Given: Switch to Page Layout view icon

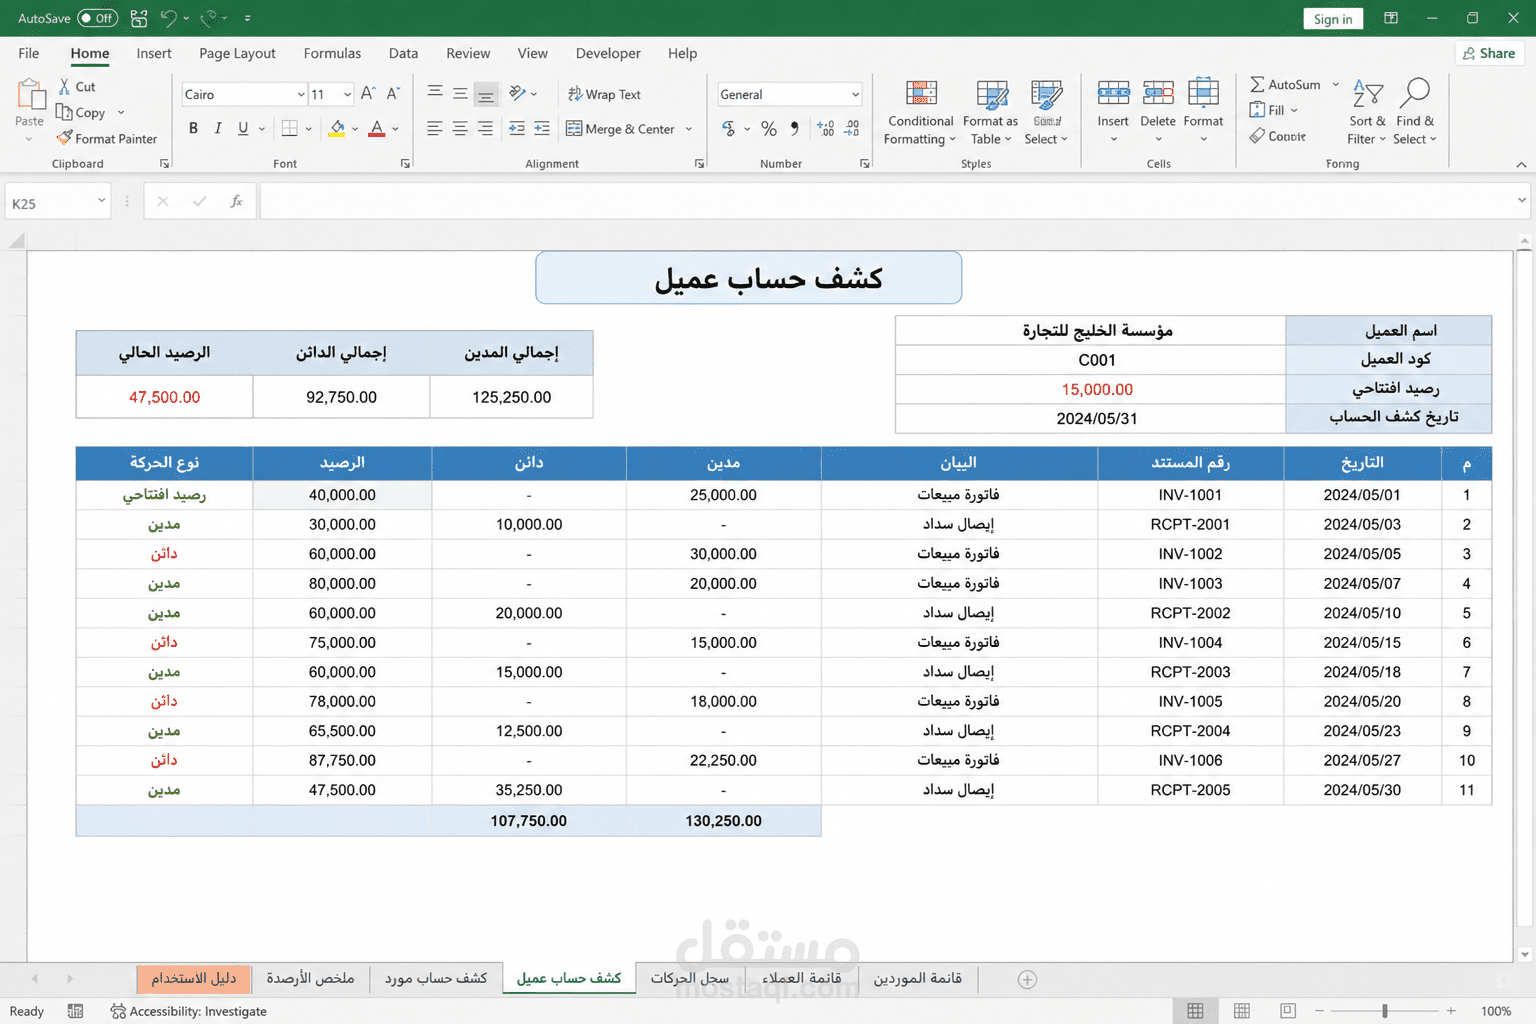Looking at the screenshot, I should pyautogui.click(x=1242, y=1011).
